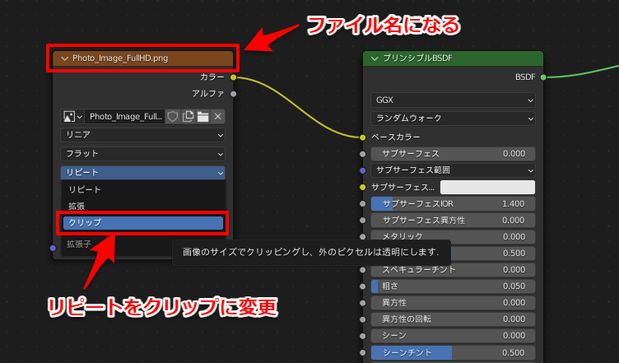The height and width of the screenshot is (363, 619).
Task: Collapse the プリンシプルBSDF node
Action: click(375, 58)
